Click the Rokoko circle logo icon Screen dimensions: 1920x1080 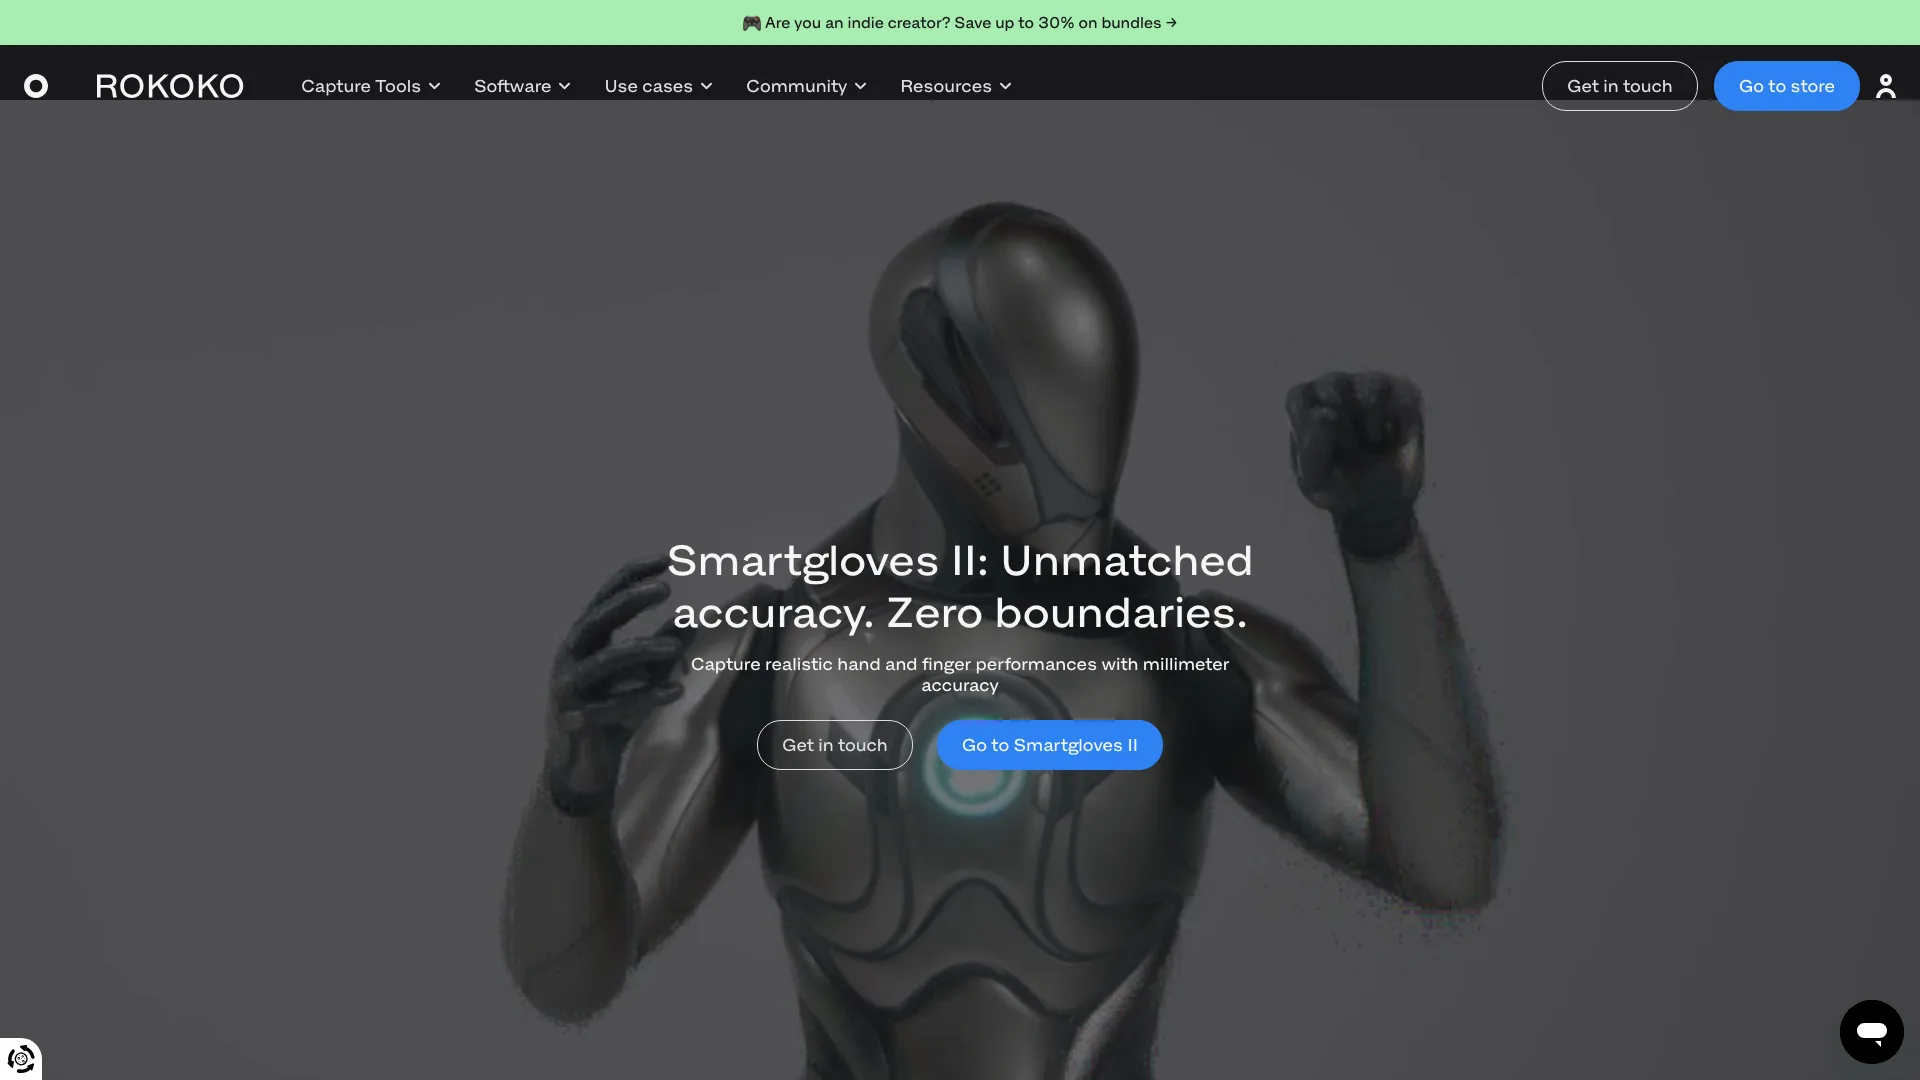point(36,86)
